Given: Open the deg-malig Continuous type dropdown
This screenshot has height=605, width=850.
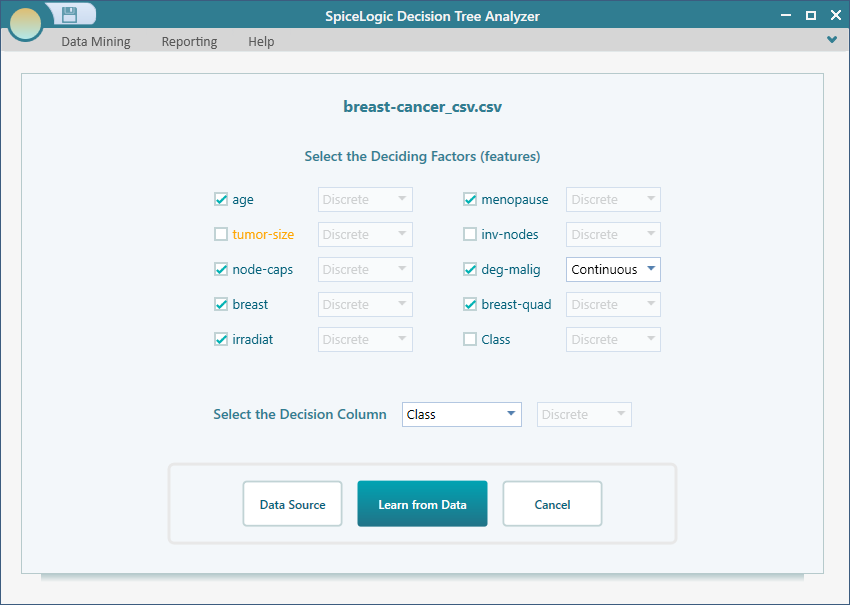Looking at the screenshot, I should coord(613,269).
